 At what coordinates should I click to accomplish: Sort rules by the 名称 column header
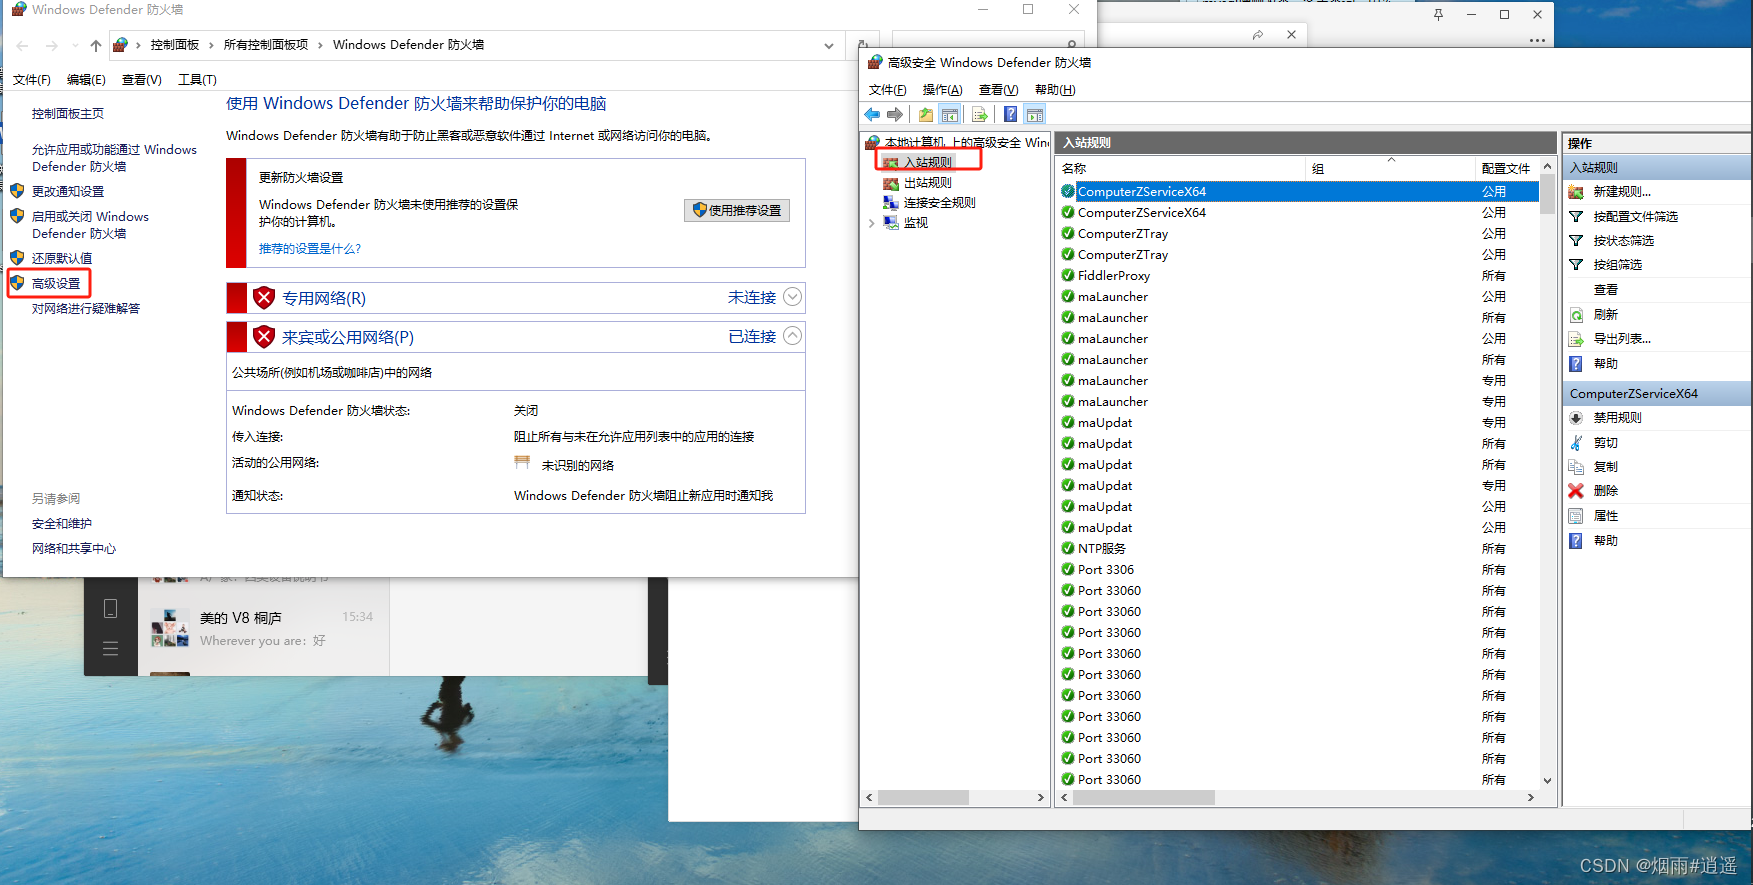pyautogui.click(x=1181, y=168)
